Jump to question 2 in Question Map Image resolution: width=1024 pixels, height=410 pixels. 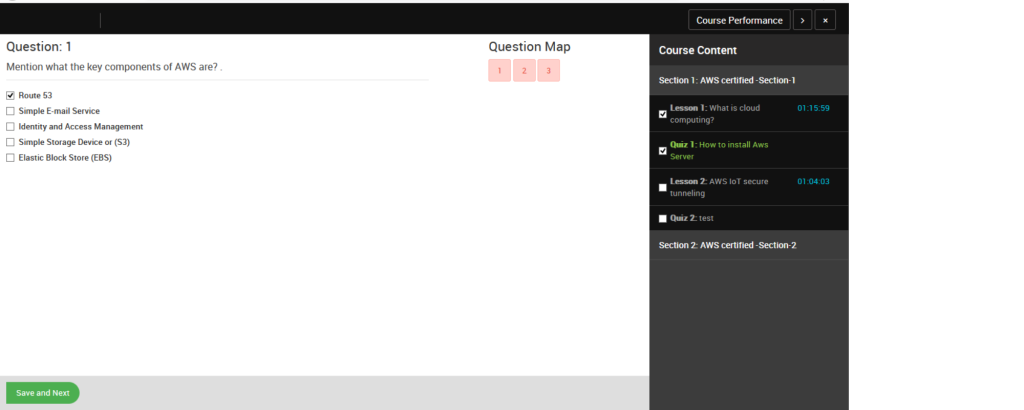(524, 71)
